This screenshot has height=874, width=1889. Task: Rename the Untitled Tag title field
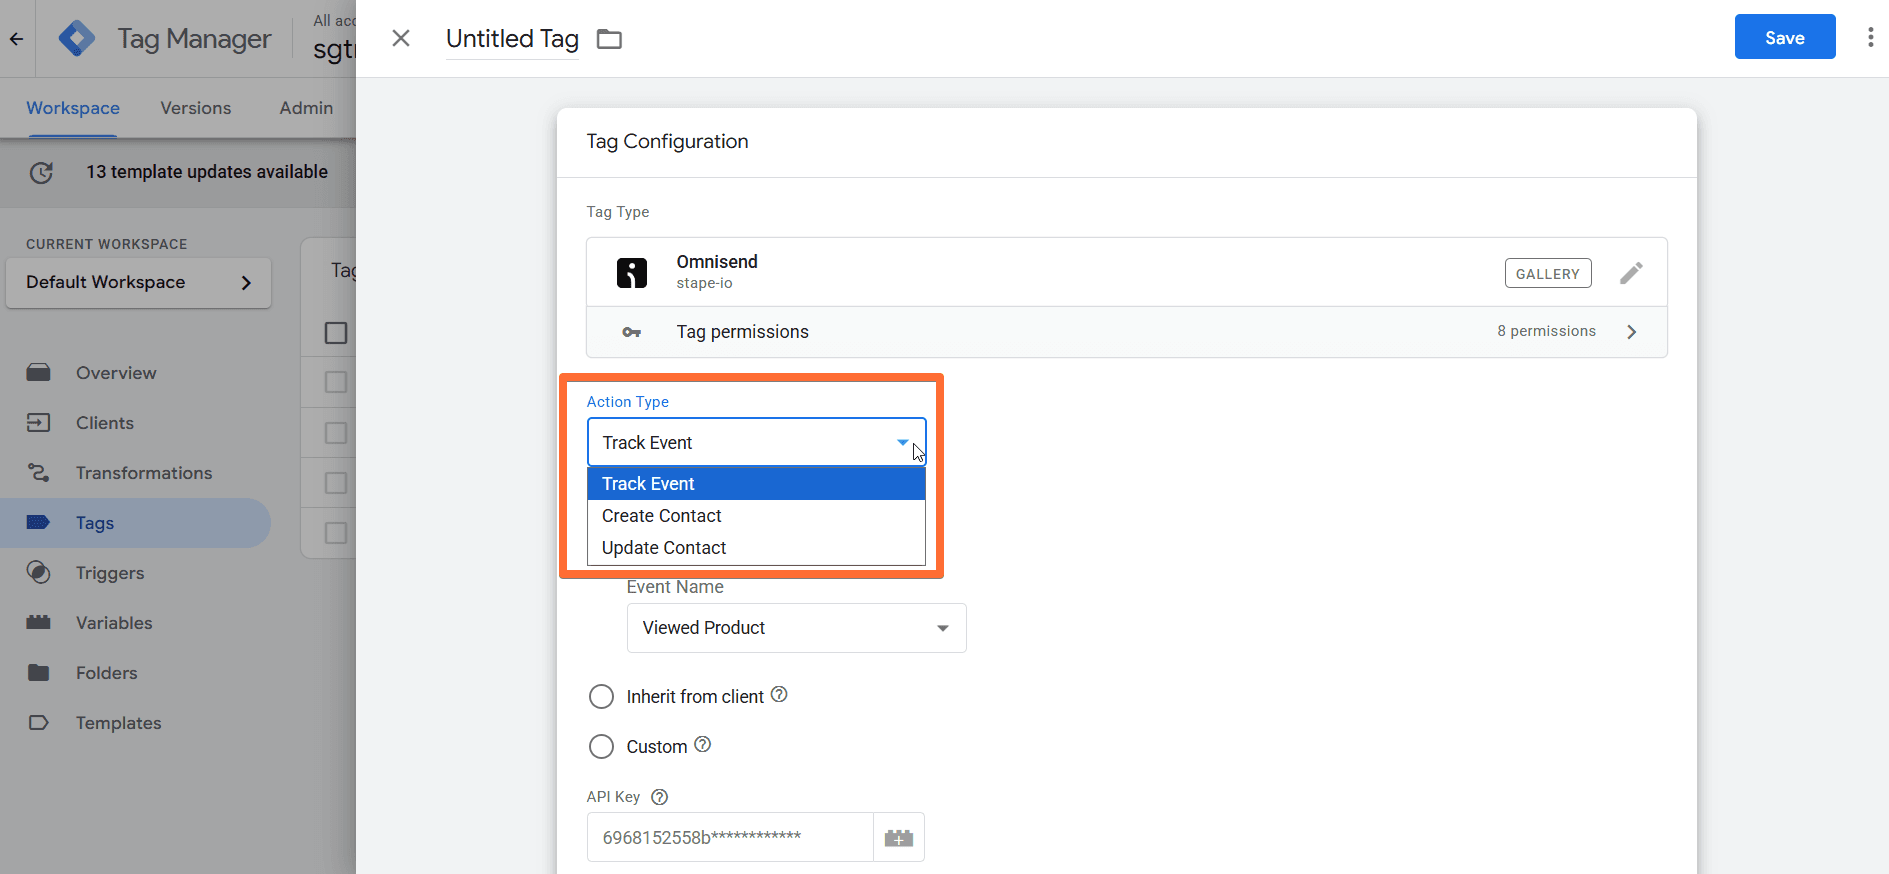pos(512,39)
